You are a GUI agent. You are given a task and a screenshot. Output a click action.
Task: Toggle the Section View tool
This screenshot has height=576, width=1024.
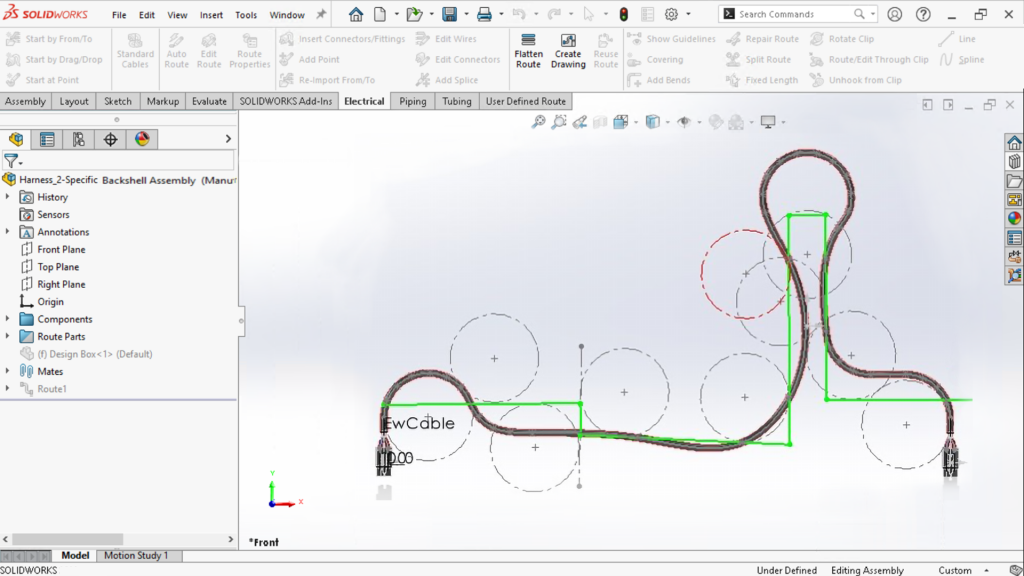point(600,120)
